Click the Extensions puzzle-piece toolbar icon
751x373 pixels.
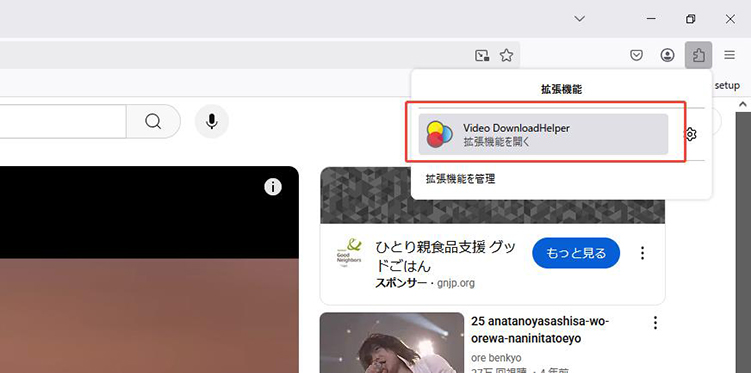point(698,55)
